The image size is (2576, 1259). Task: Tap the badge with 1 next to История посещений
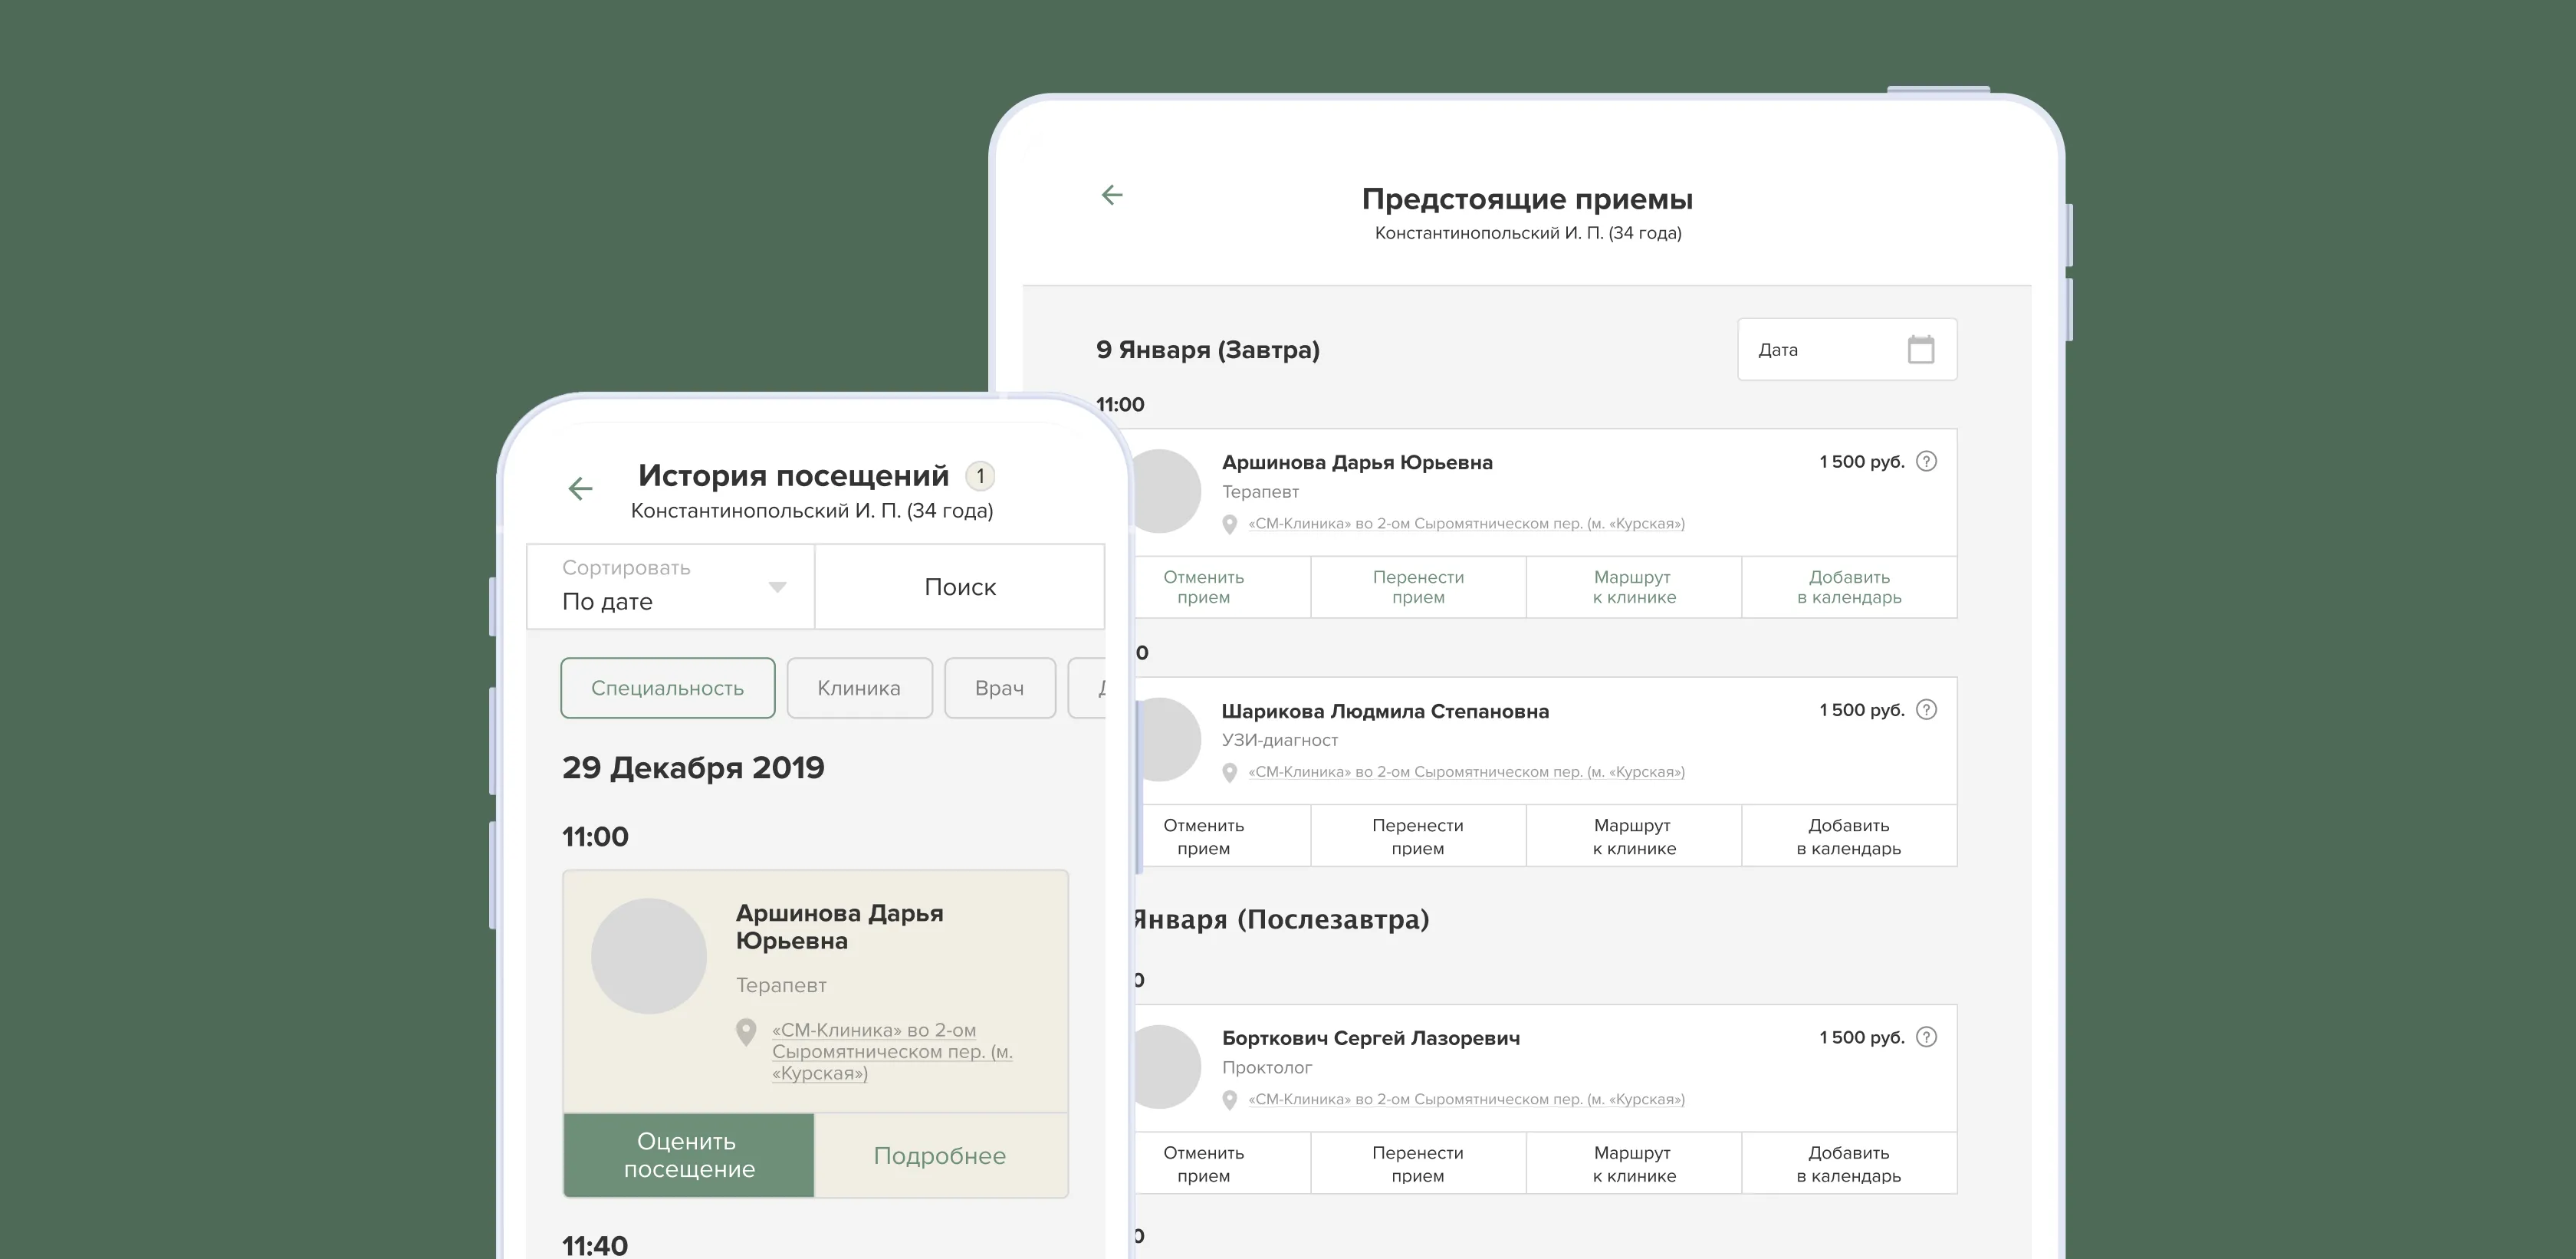pyautogui.click(x=980, y=476)
